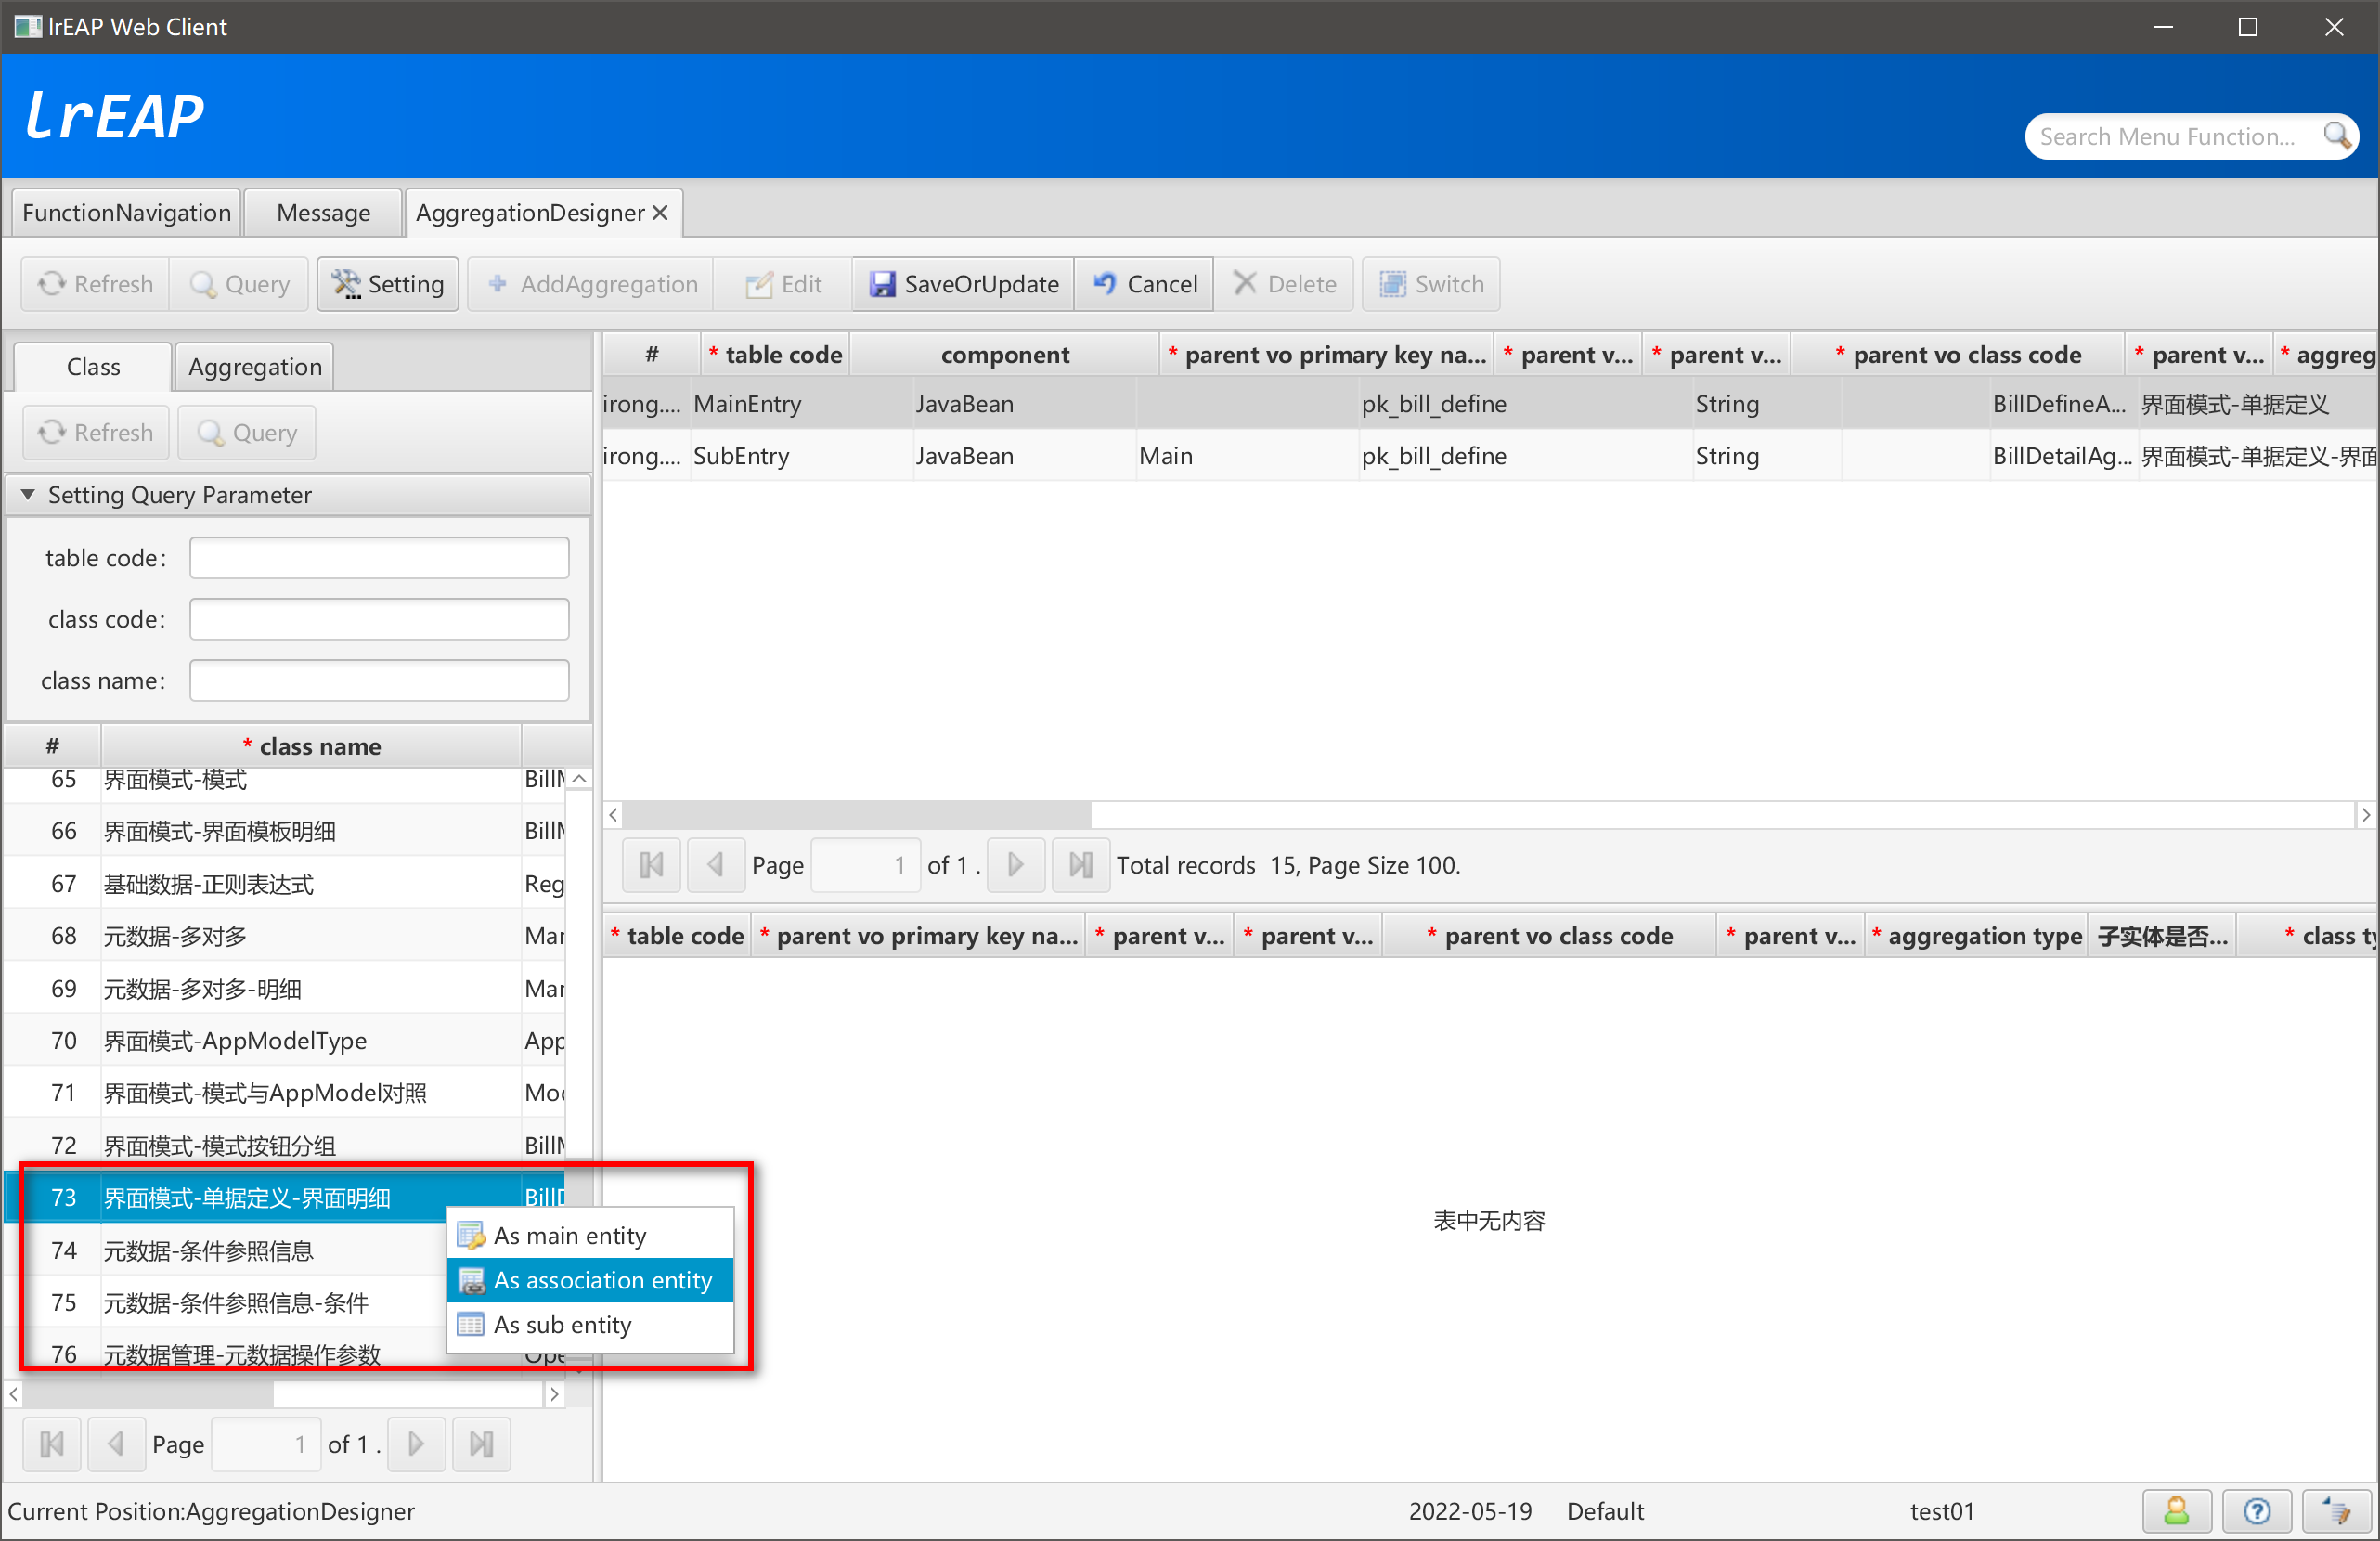Click the table code input field

tap(379, 558)
